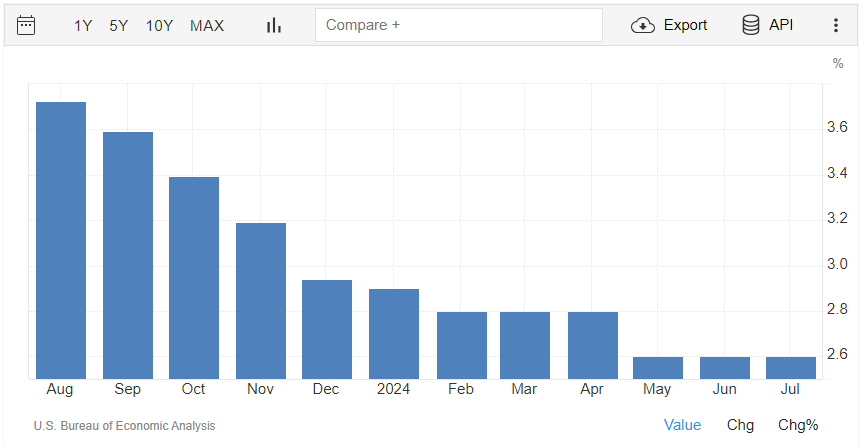Open the three-dot more options menu

click(835, 25)
